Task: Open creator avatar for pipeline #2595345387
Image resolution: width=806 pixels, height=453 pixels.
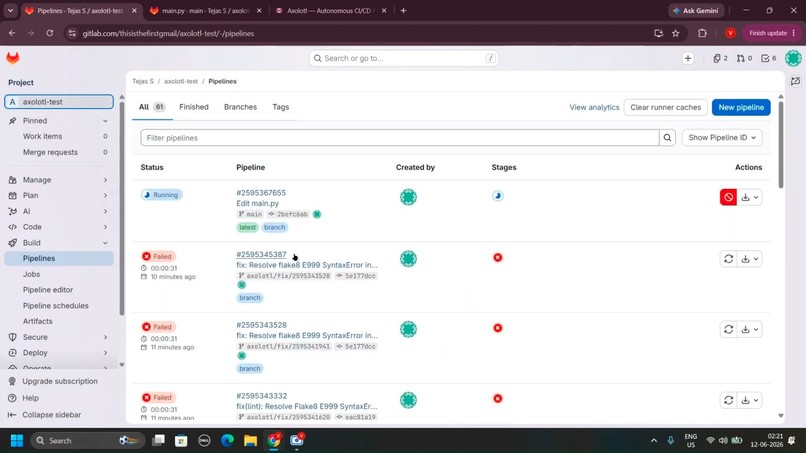Action: point(408,259)
